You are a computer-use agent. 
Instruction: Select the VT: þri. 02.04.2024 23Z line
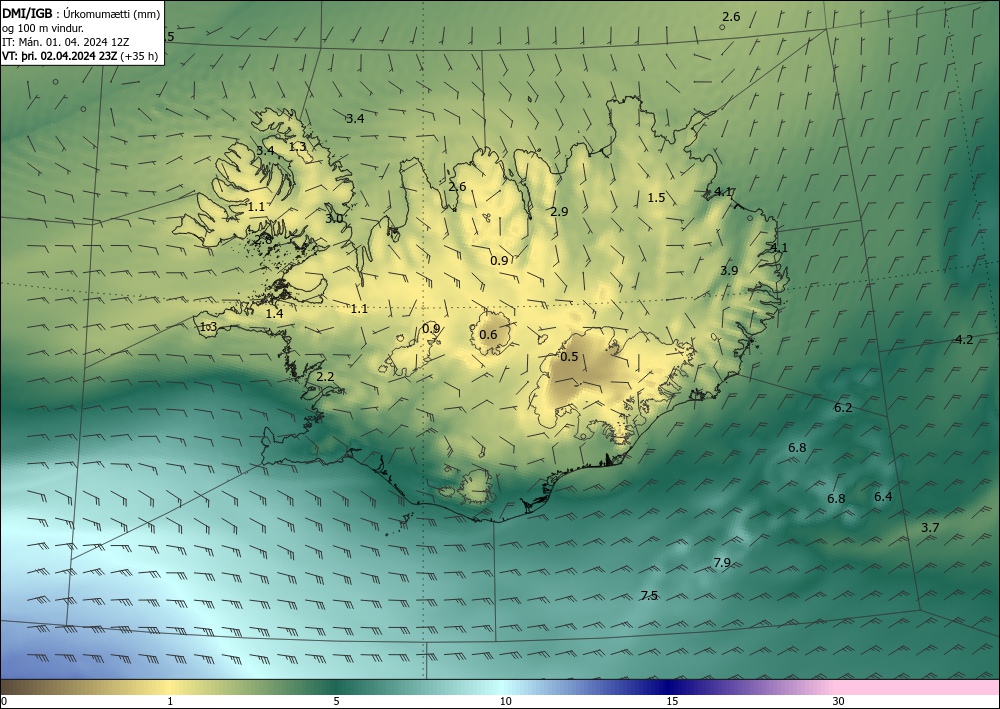pos(80,55)
